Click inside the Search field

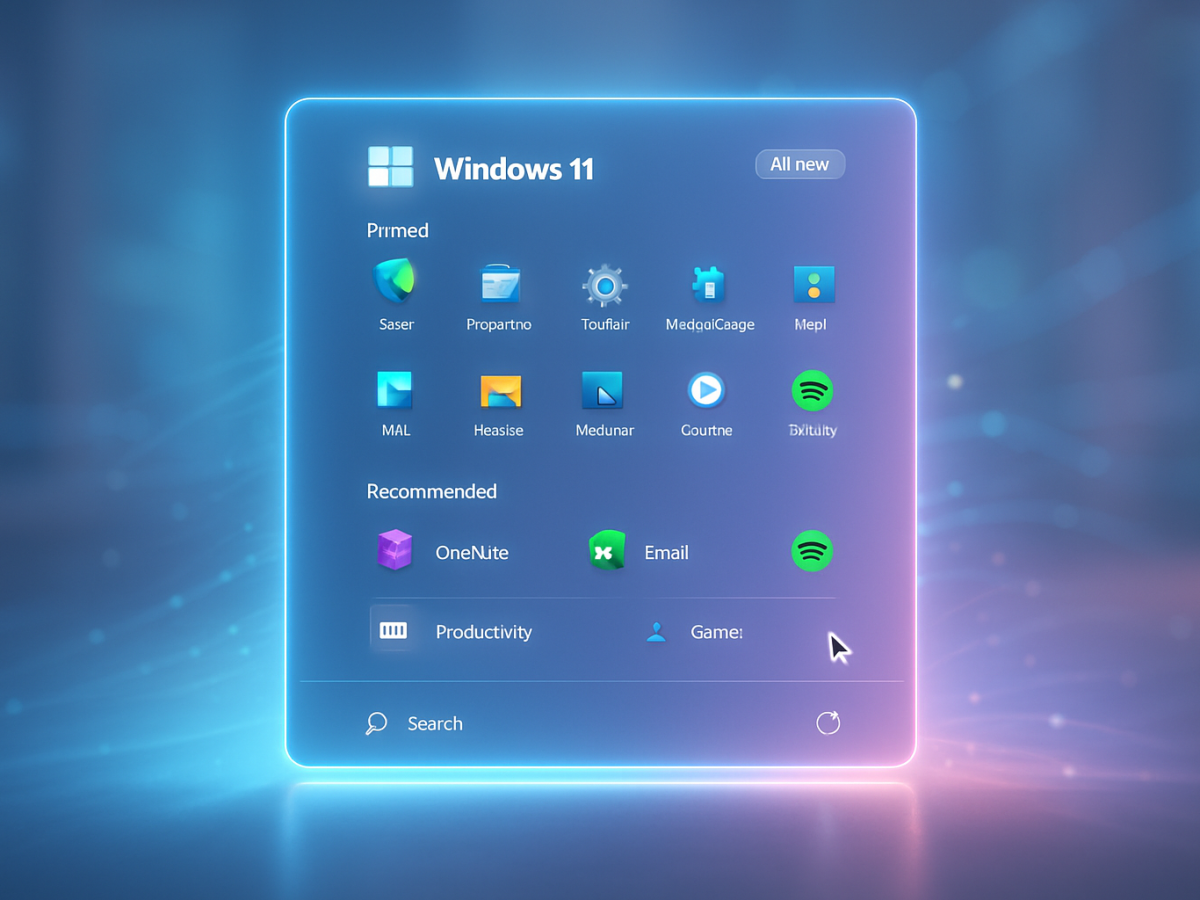[x=435, y=723]
